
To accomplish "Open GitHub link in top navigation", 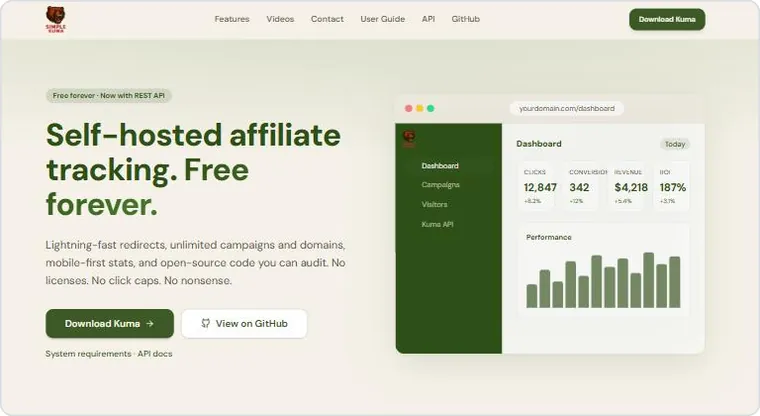I will [465, 19].
